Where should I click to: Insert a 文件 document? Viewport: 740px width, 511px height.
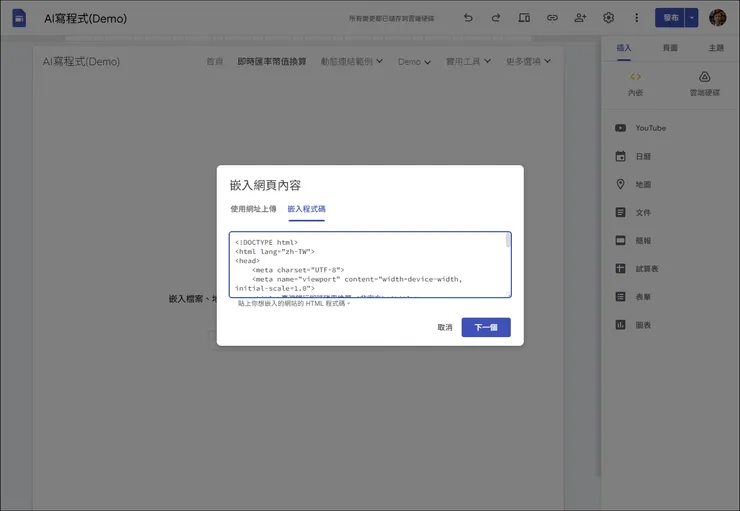633,212
